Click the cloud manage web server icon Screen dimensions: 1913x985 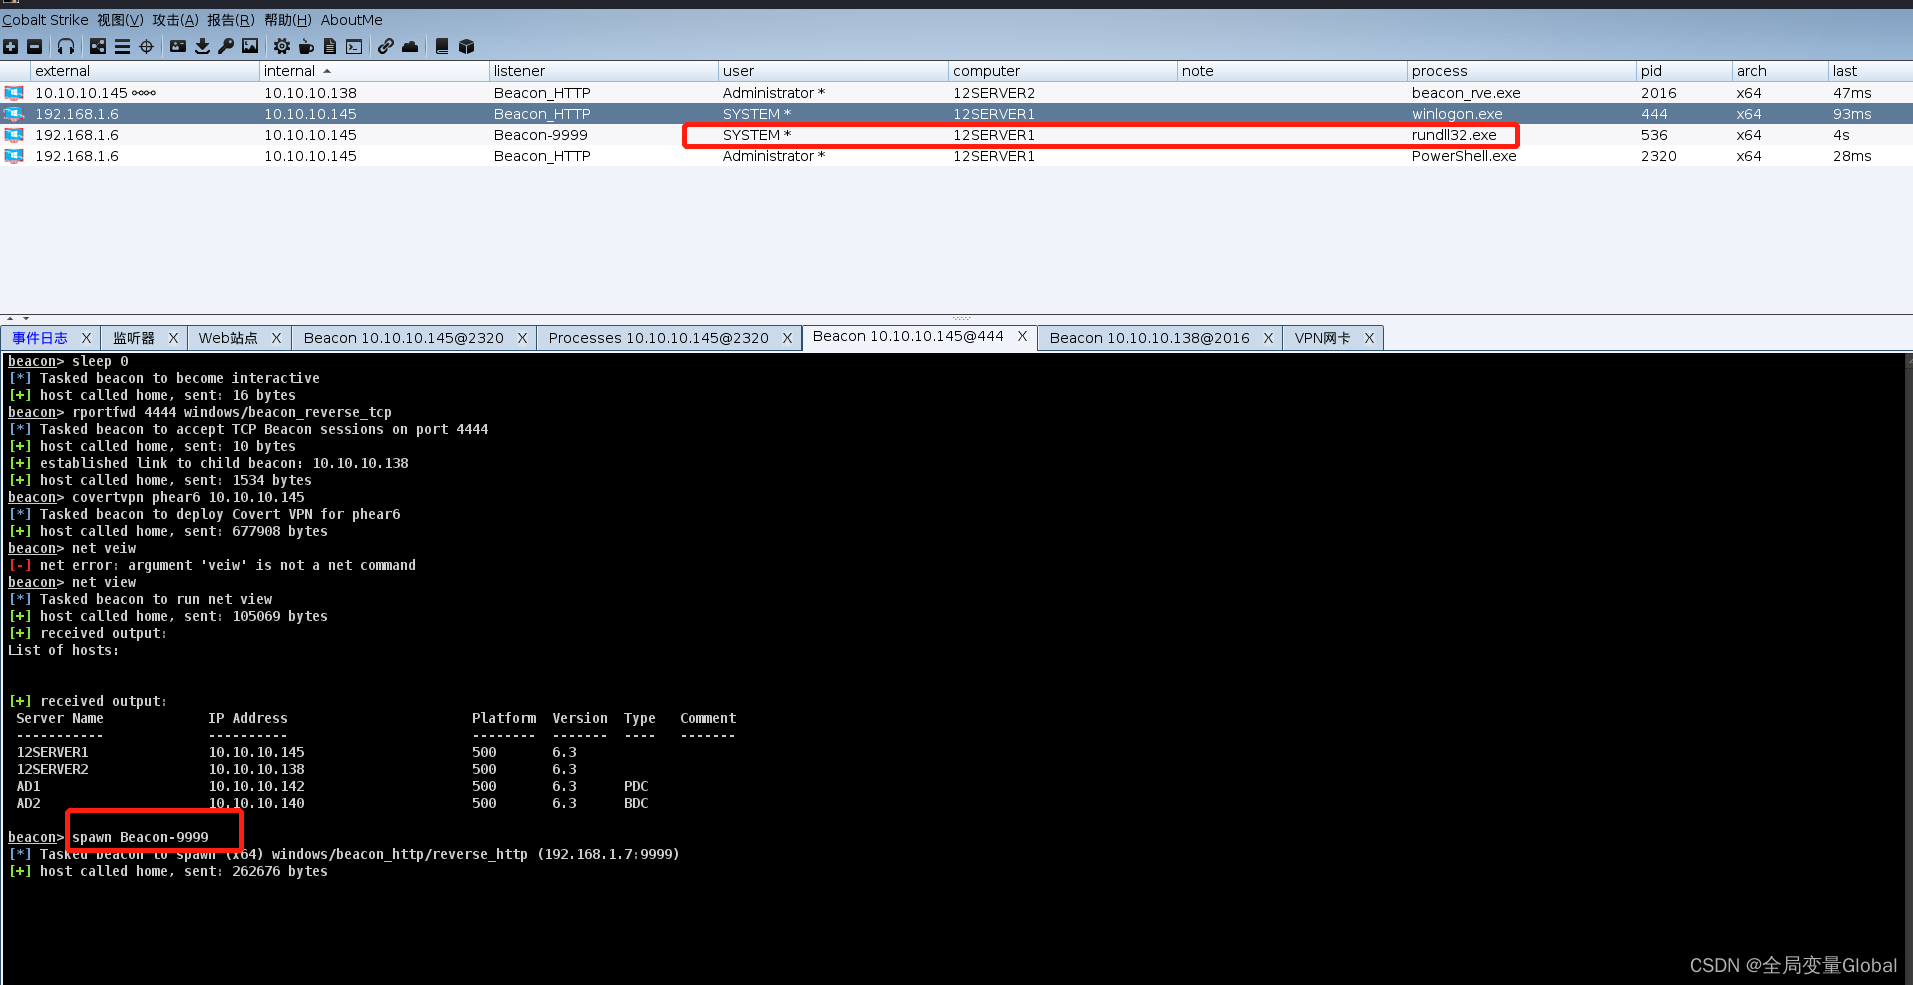[410, 46]
